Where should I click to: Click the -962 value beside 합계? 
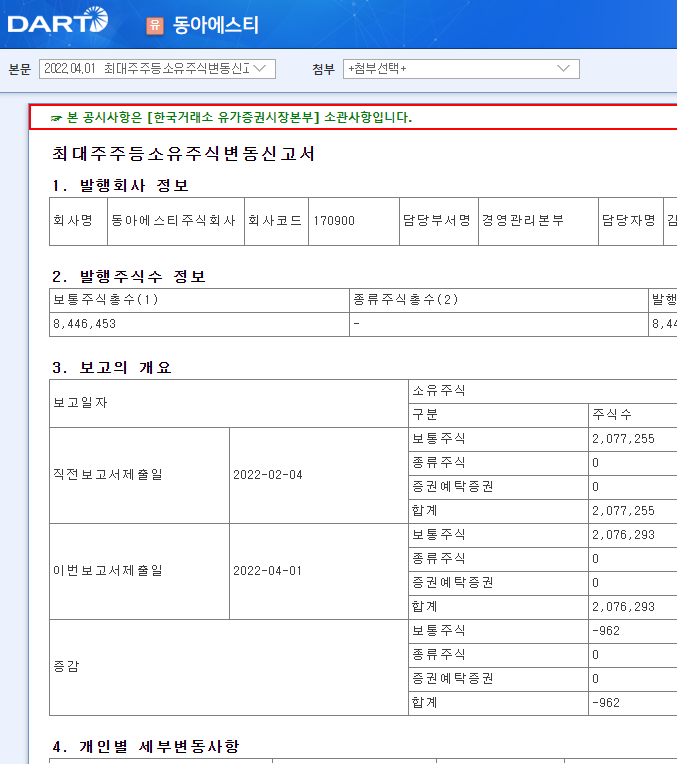[x=606, y=703]
